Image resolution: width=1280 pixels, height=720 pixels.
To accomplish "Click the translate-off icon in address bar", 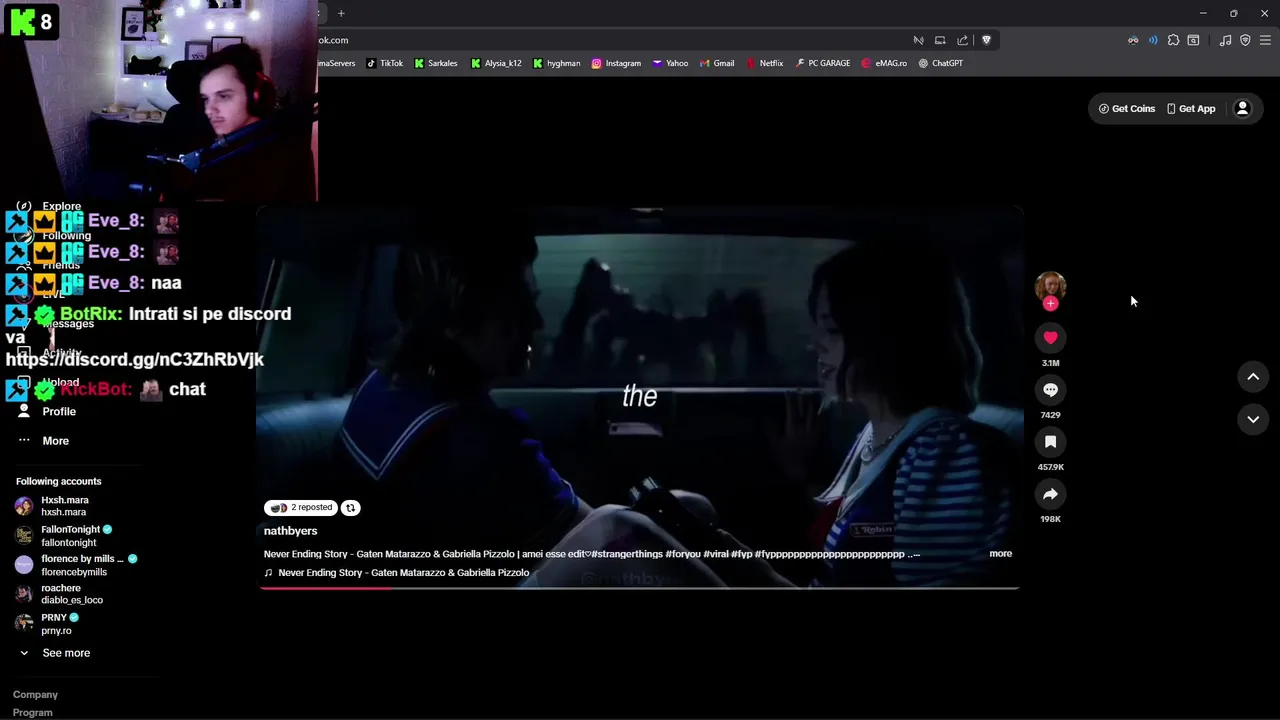I will point(918,40).
